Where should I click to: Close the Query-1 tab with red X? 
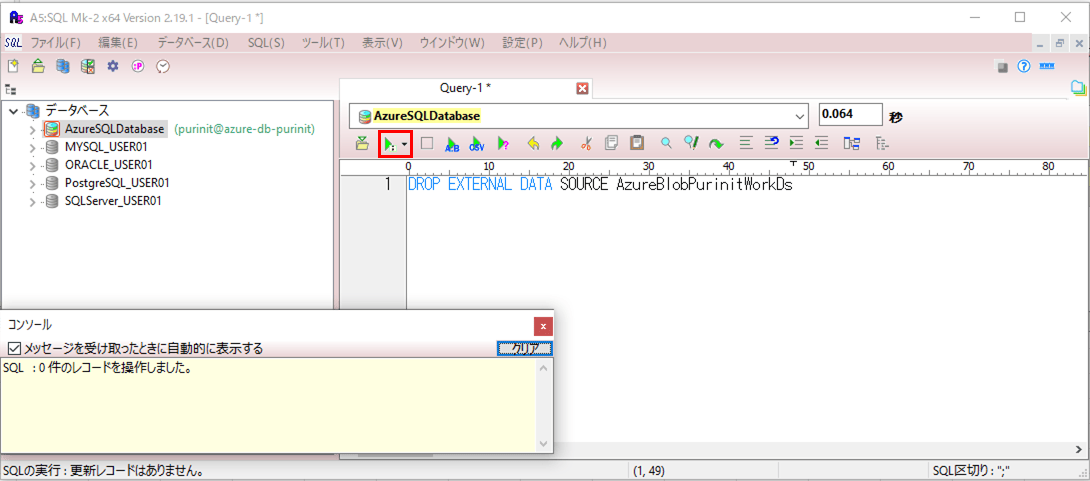pos(583,88)
